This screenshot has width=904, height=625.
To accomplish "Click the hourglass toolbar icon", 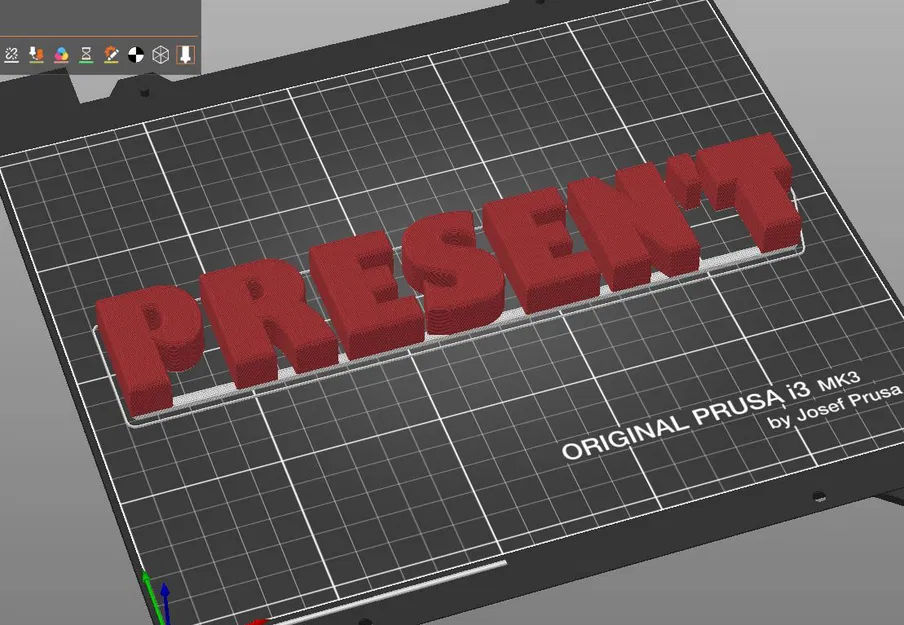I will [x=86, y=55].
